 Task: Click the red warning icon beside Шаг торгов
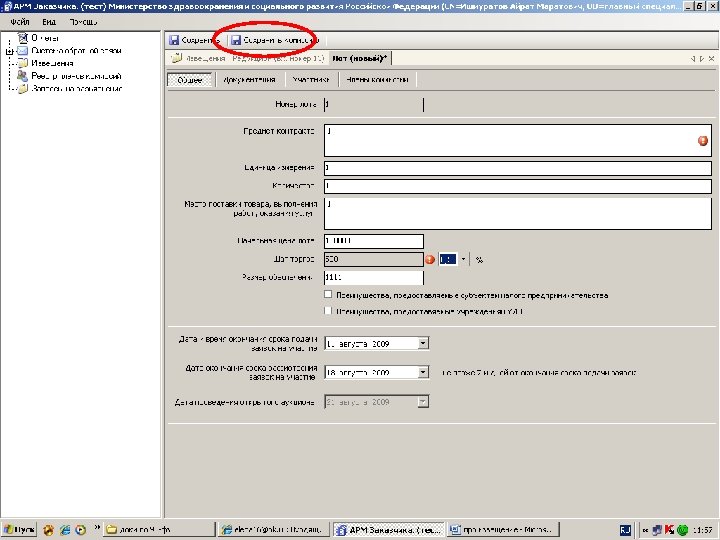point(430,259)
